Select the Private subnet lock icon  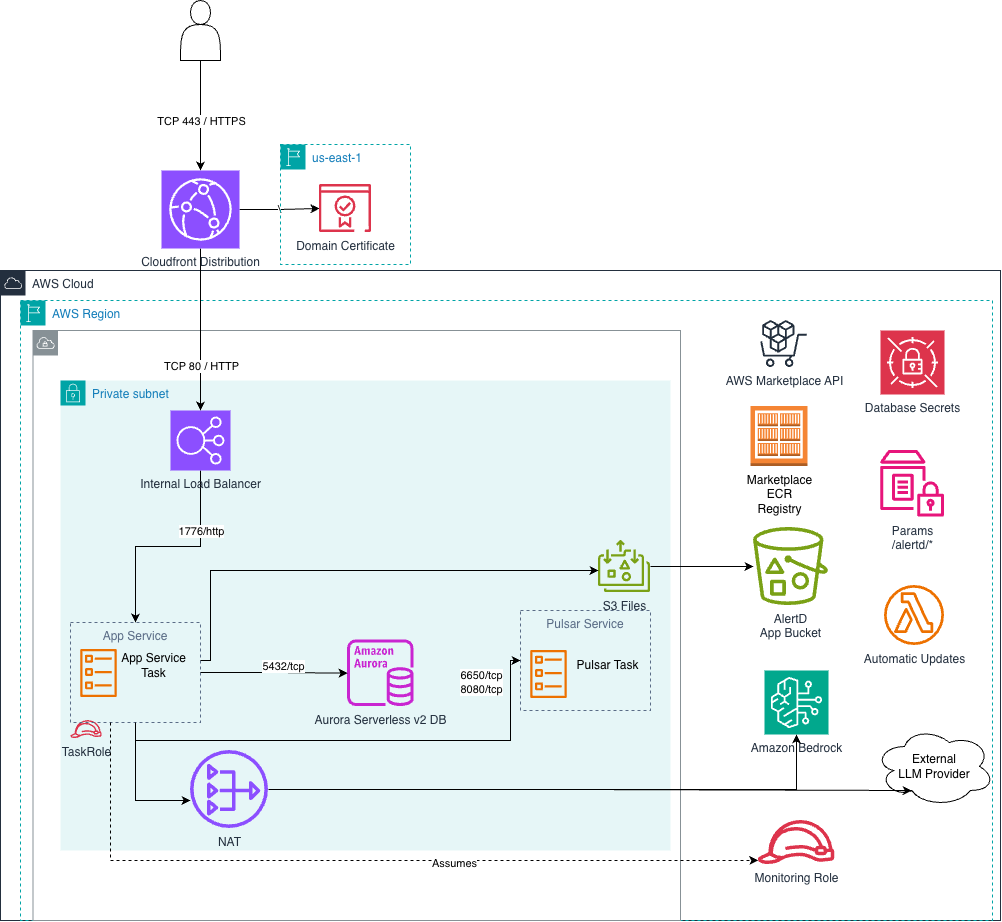(x=73, y=393)
